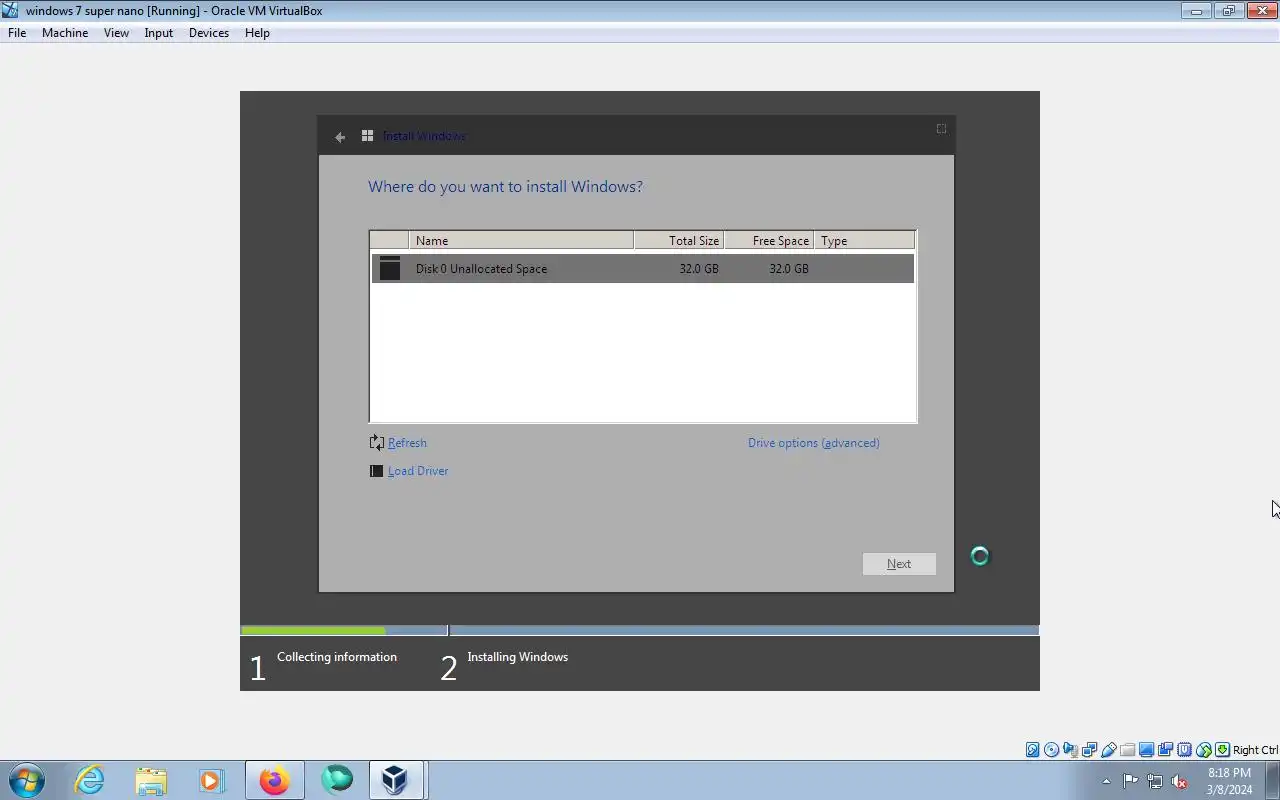Click the Collecting information step label
Viewport: 1280px width, 800px height.
pos(337,657)
